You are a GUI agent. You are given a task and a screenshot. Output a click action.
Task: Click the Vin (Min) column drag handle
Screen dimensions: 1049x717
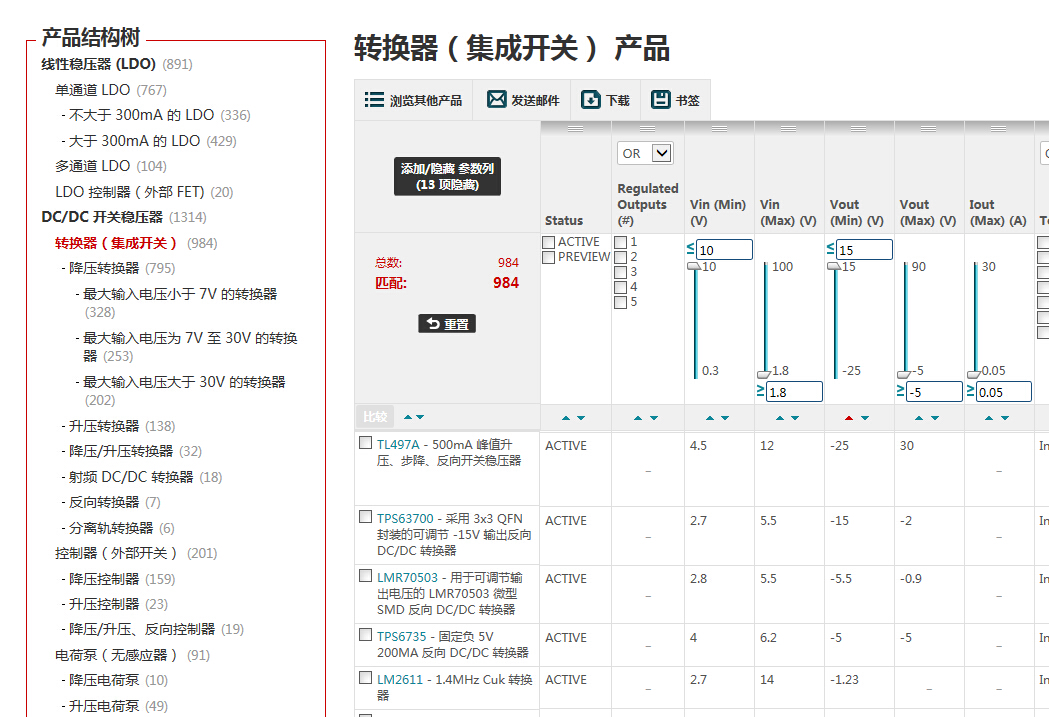(719, 128)
